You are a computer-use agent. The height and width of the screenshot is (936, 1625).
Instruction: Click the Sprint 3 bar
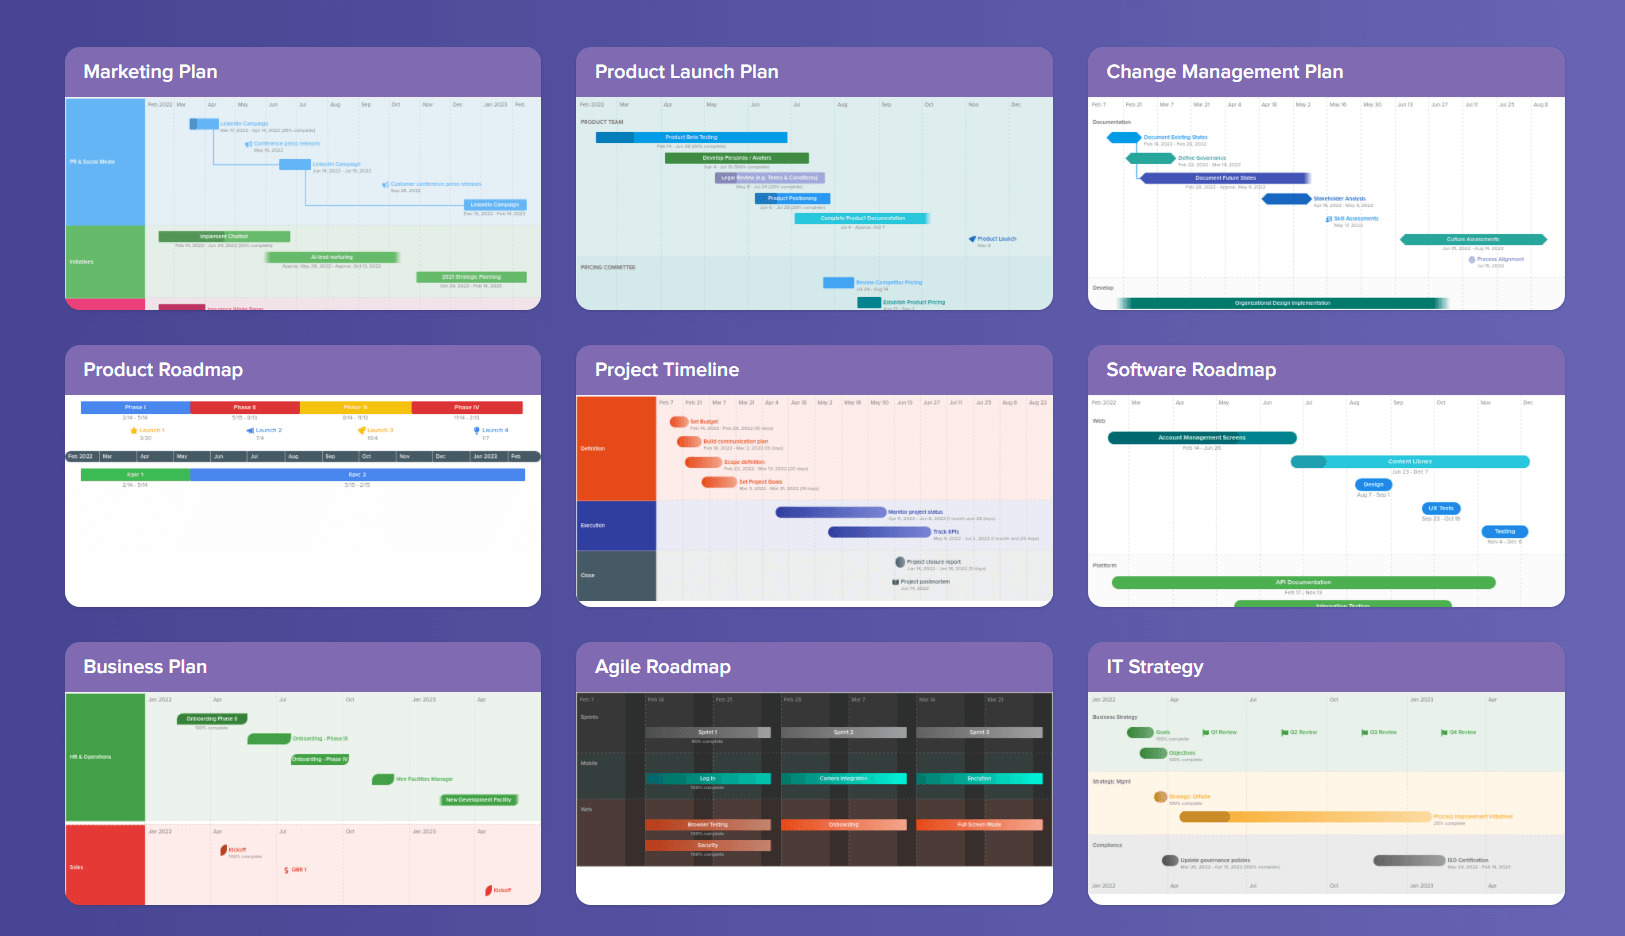(979, 733)
